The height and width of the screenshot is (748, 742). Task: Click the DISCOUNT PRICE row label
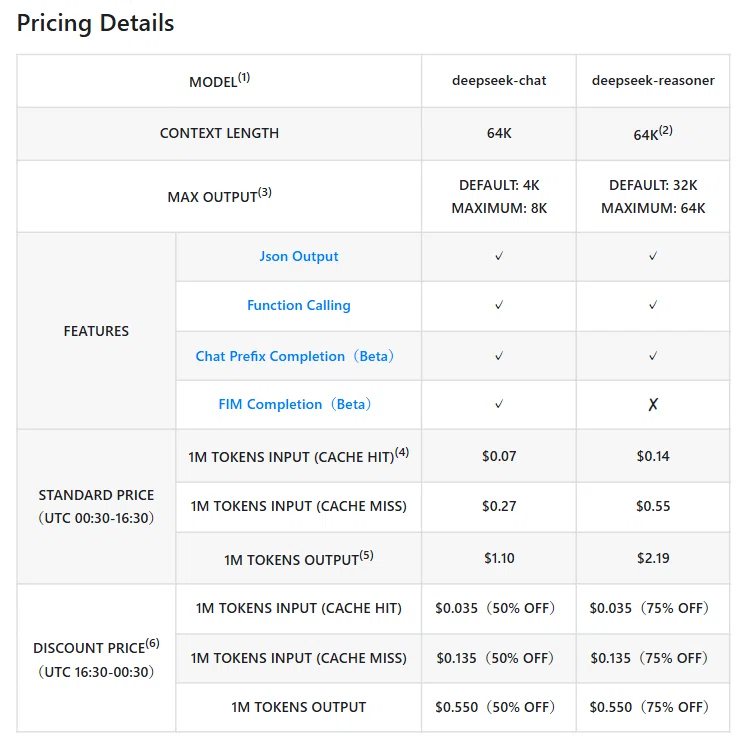coord(96,659)
